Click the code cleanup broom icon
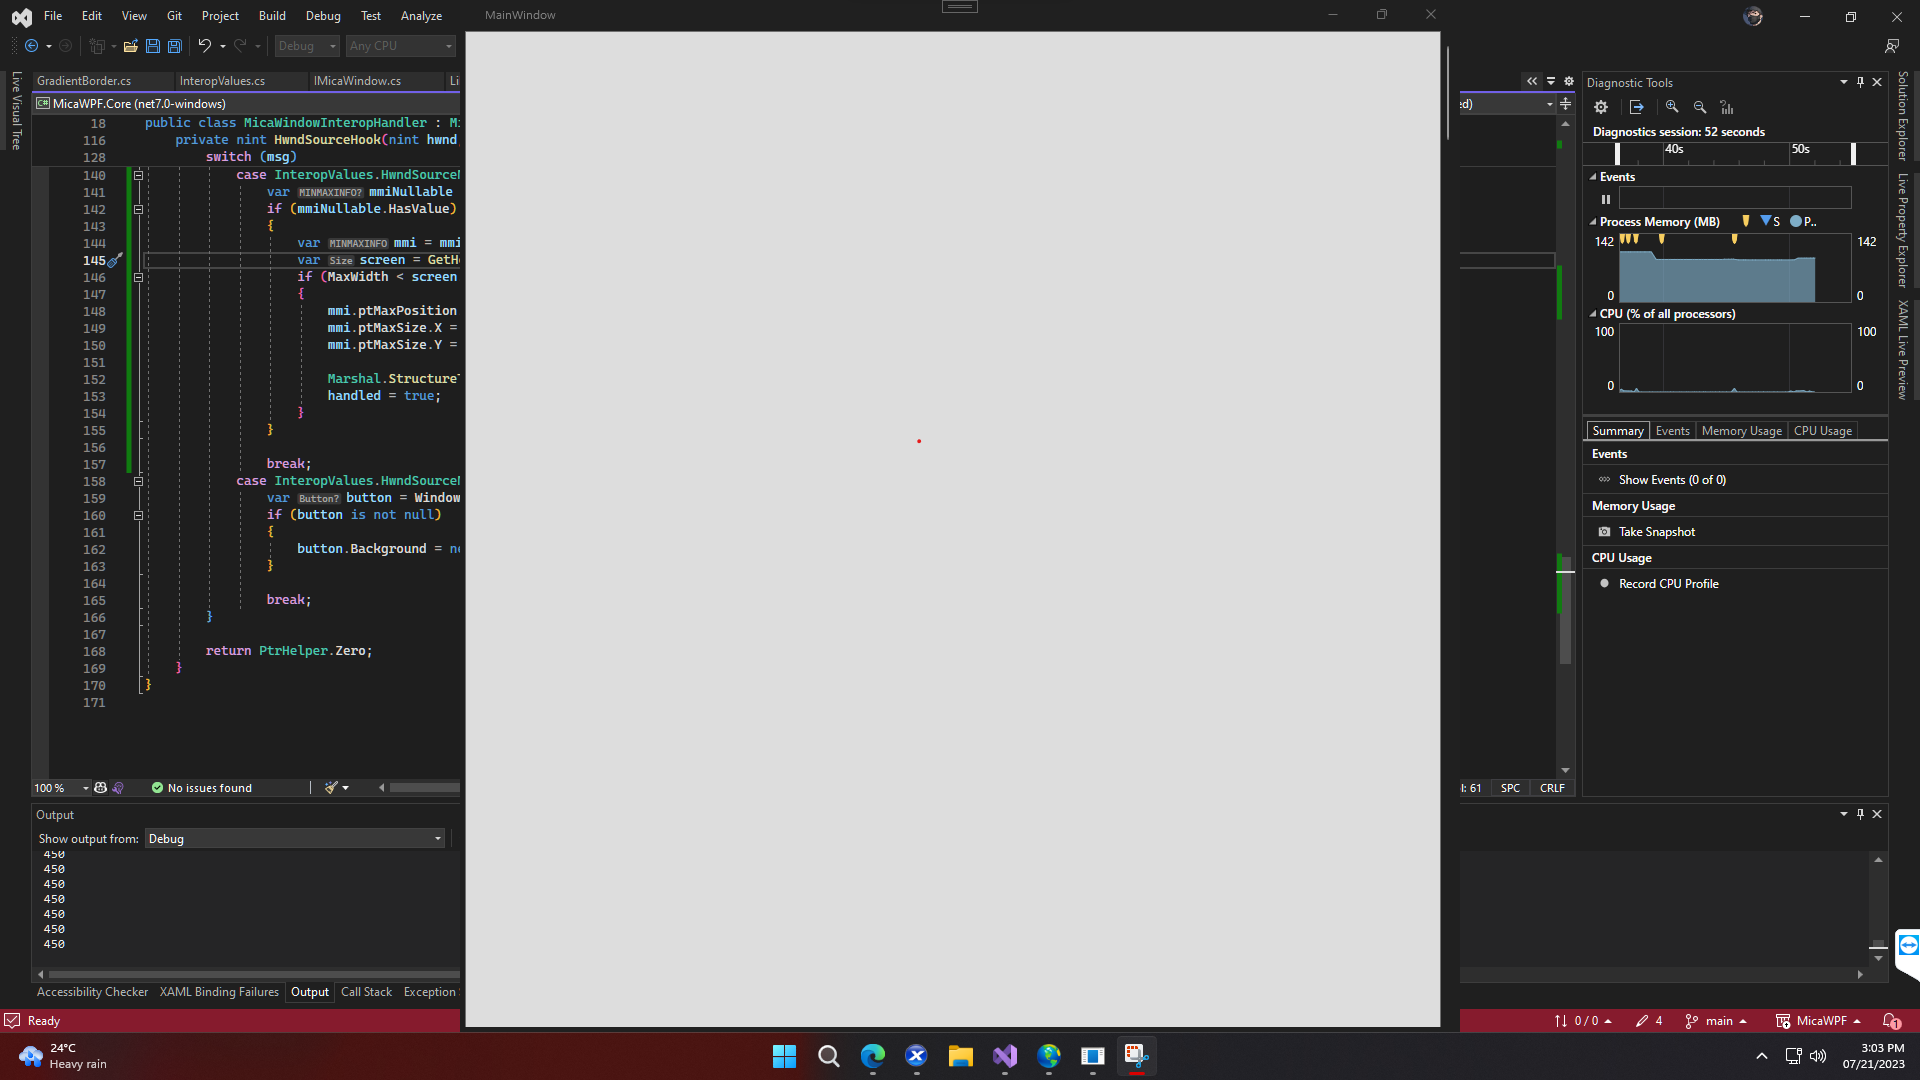The width and height of the screenshot is (1920, 1080). tap(331, 788)
